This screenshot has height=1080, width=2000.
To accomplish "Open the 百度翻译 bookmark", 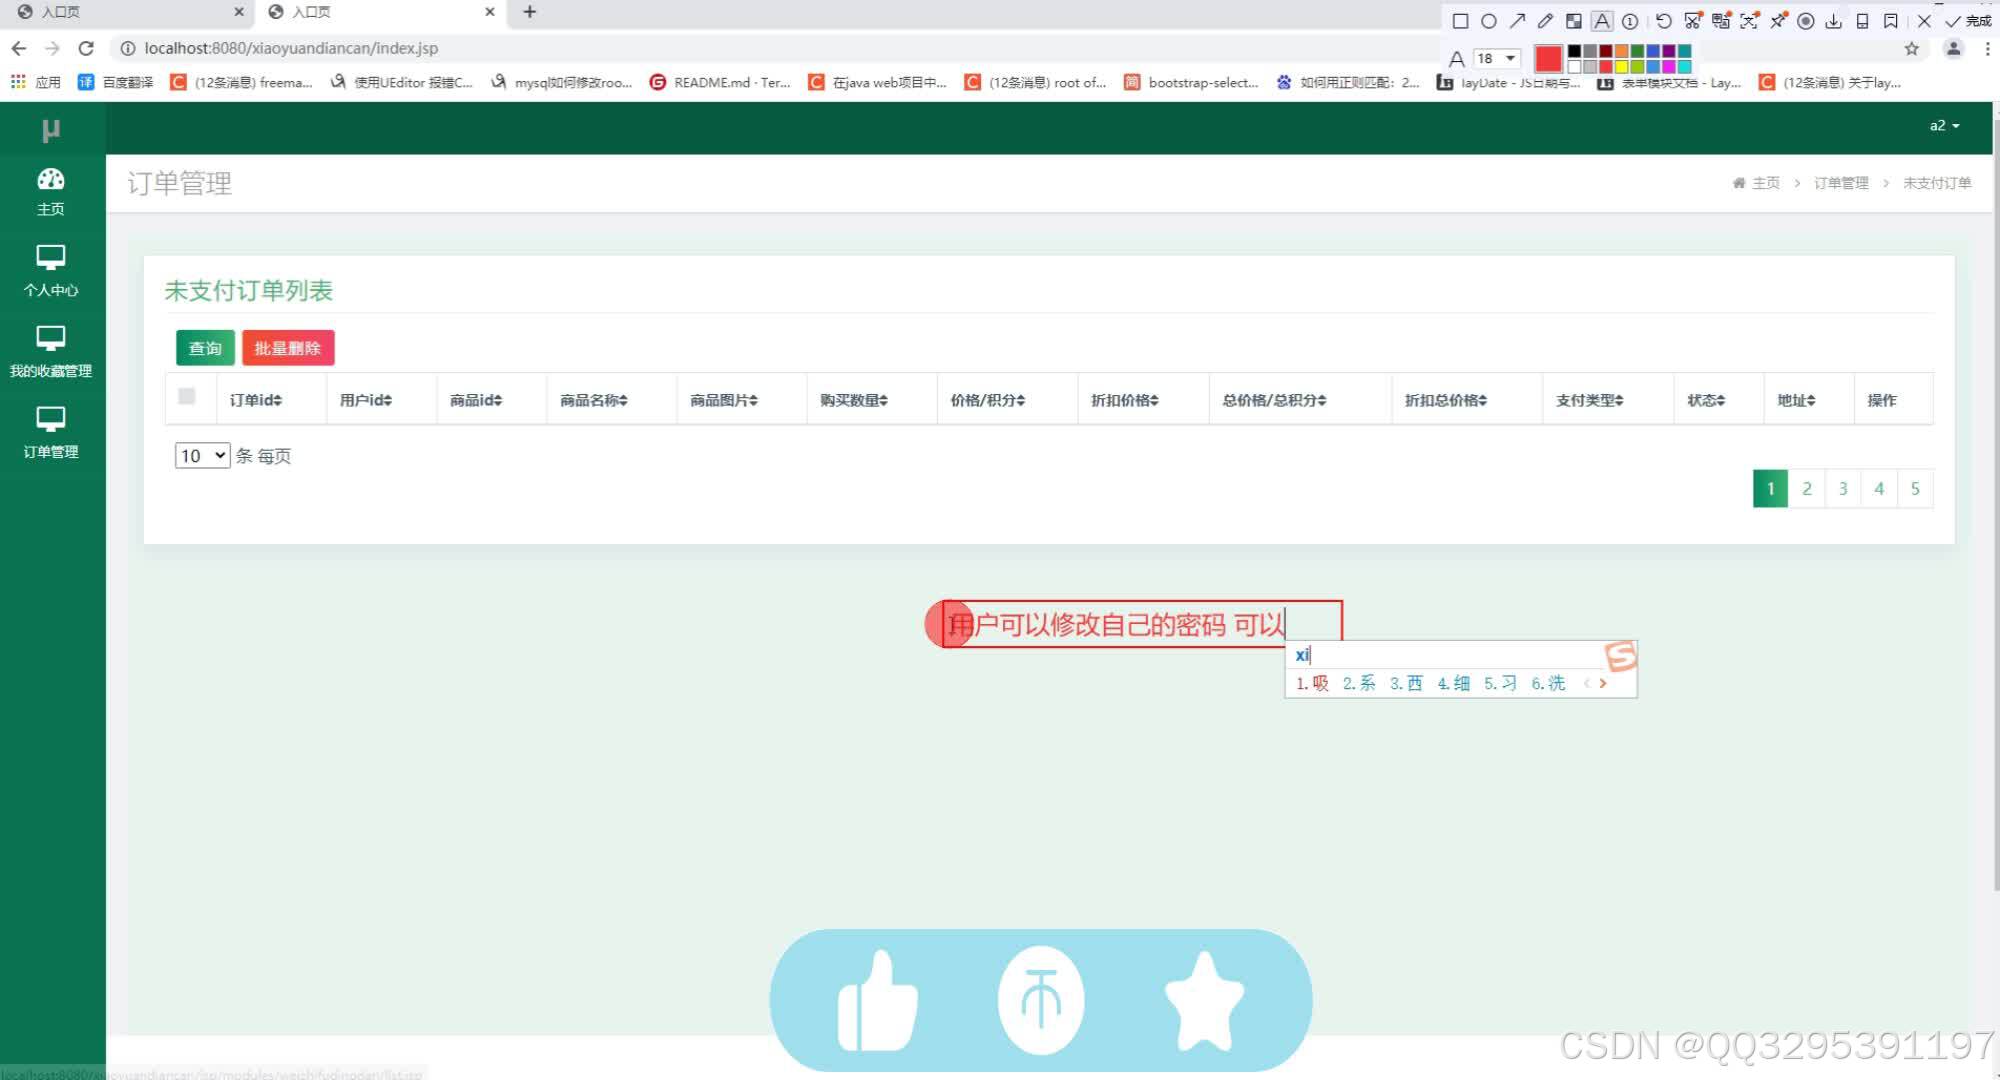I will [x=116, y=82].
